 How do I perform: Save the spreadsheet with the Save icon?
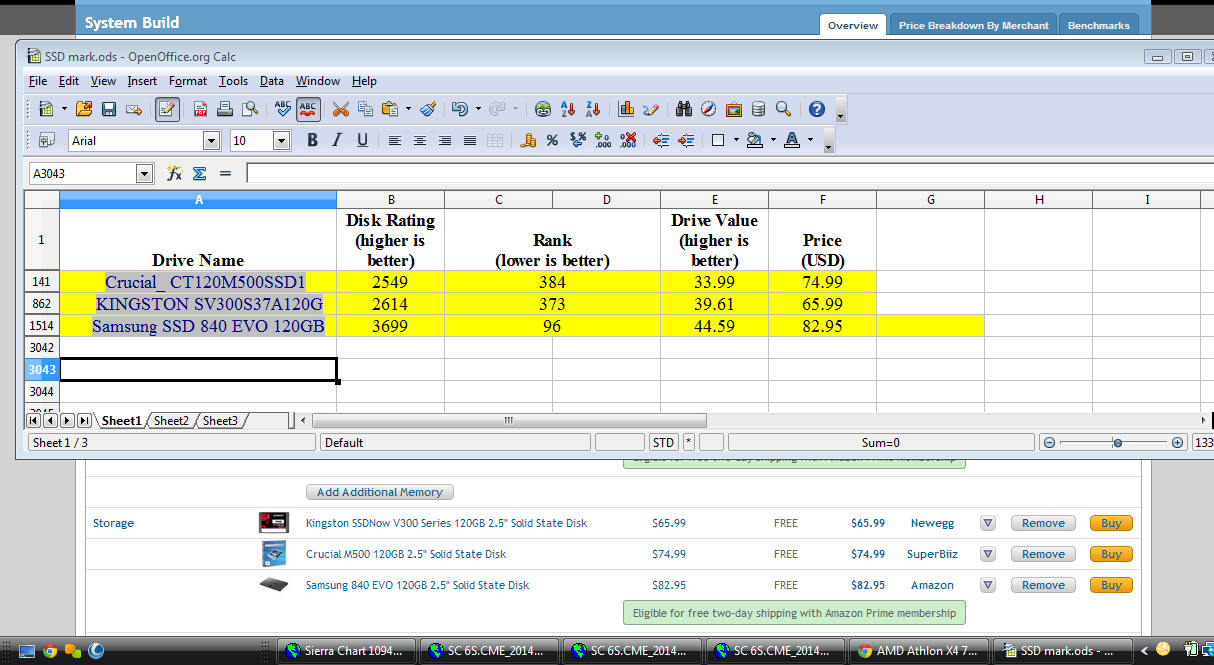[108, 109]
